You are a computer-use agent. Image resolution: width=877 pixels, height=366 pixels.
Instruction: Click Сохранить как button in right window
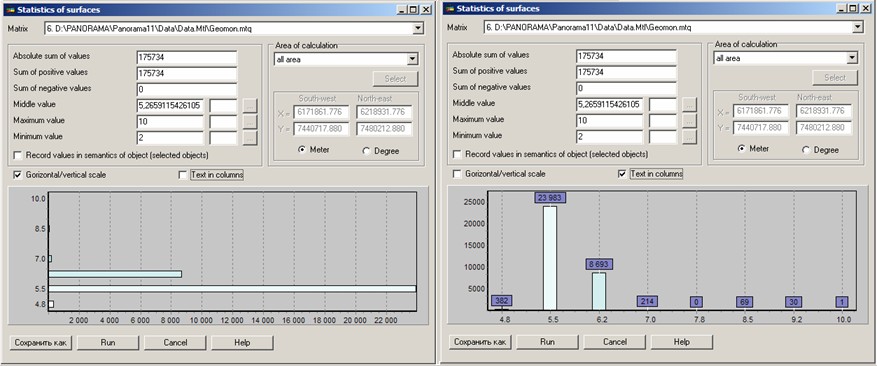[x=480, y=341]
